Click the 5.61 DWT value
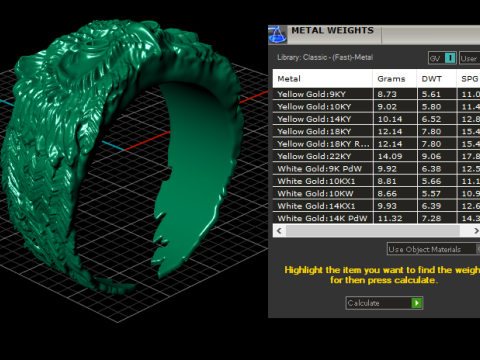 431,94
